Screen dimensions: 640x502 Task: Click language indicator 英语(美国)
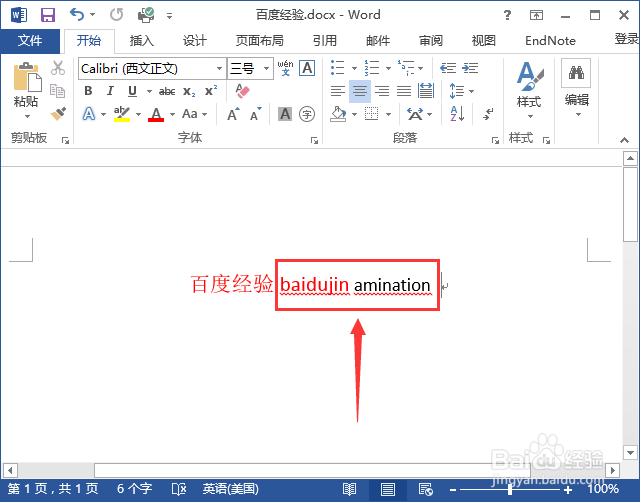pyautogui.click(x=231, y=489)
